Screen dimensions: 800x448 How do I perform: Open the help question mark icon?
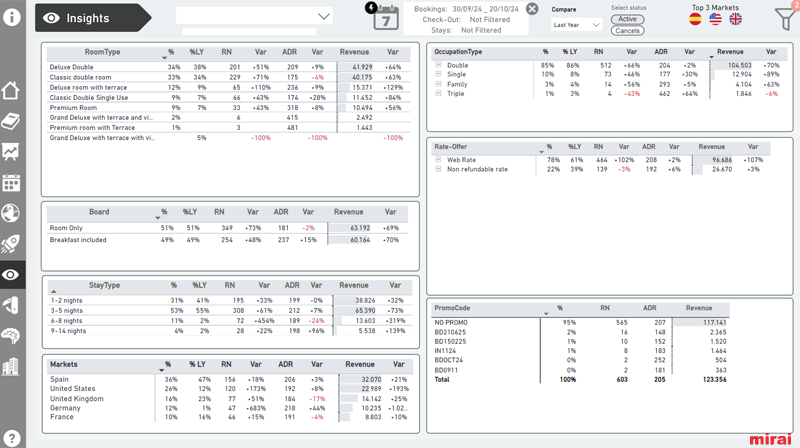pos(12,438)
